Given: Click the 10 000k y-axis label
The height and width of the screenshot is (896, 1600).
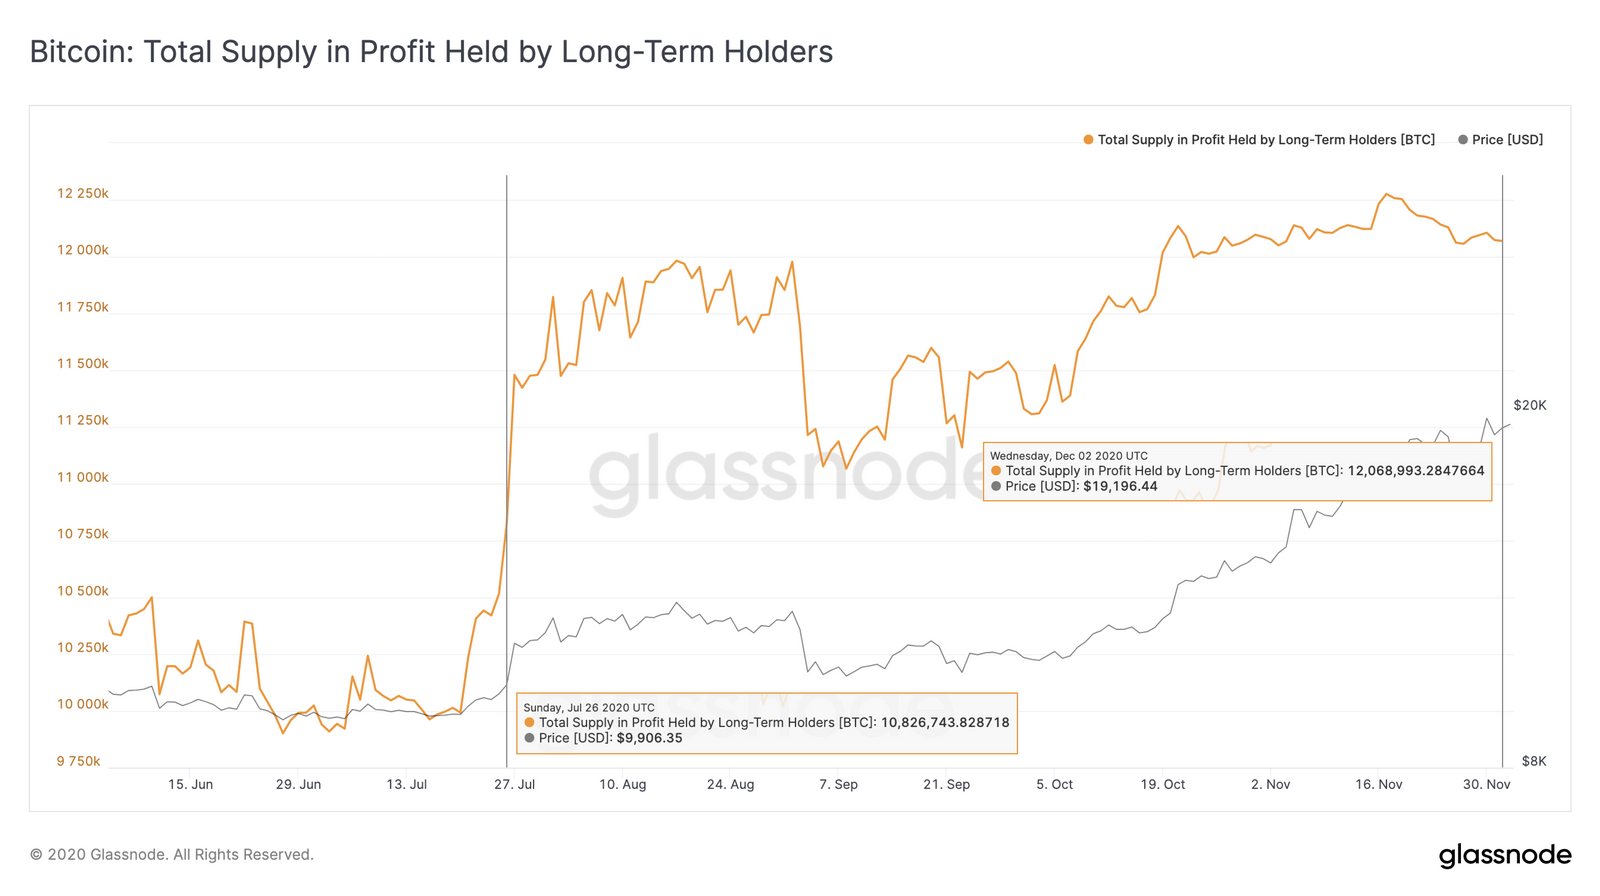Looking at the screenshot, I should pos(83,705).
